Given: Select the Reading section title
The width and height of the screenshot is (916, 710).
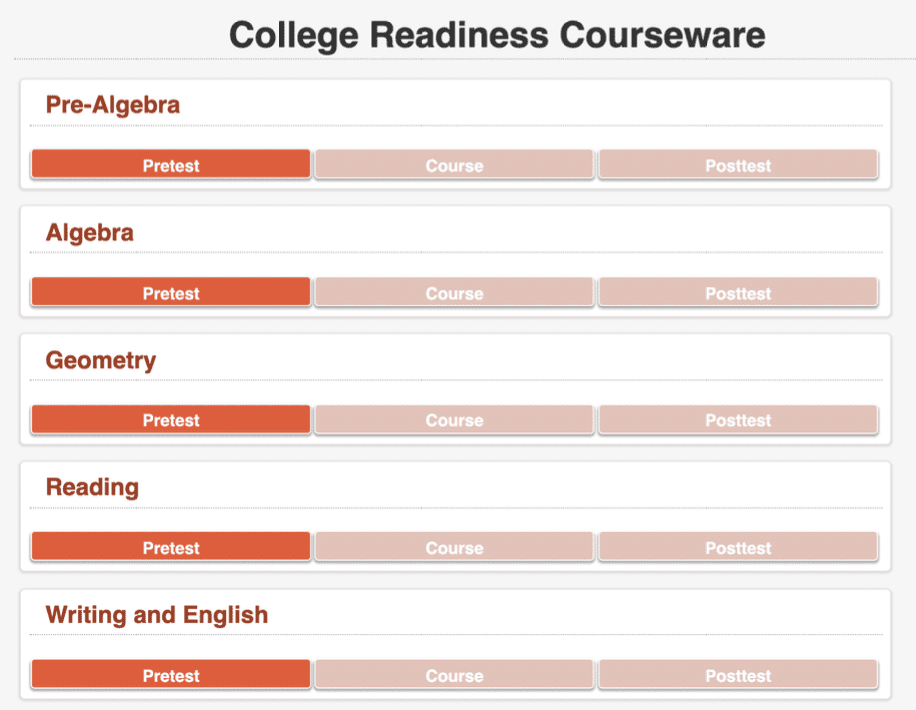Looking at the screenshot, I should 92,488.
